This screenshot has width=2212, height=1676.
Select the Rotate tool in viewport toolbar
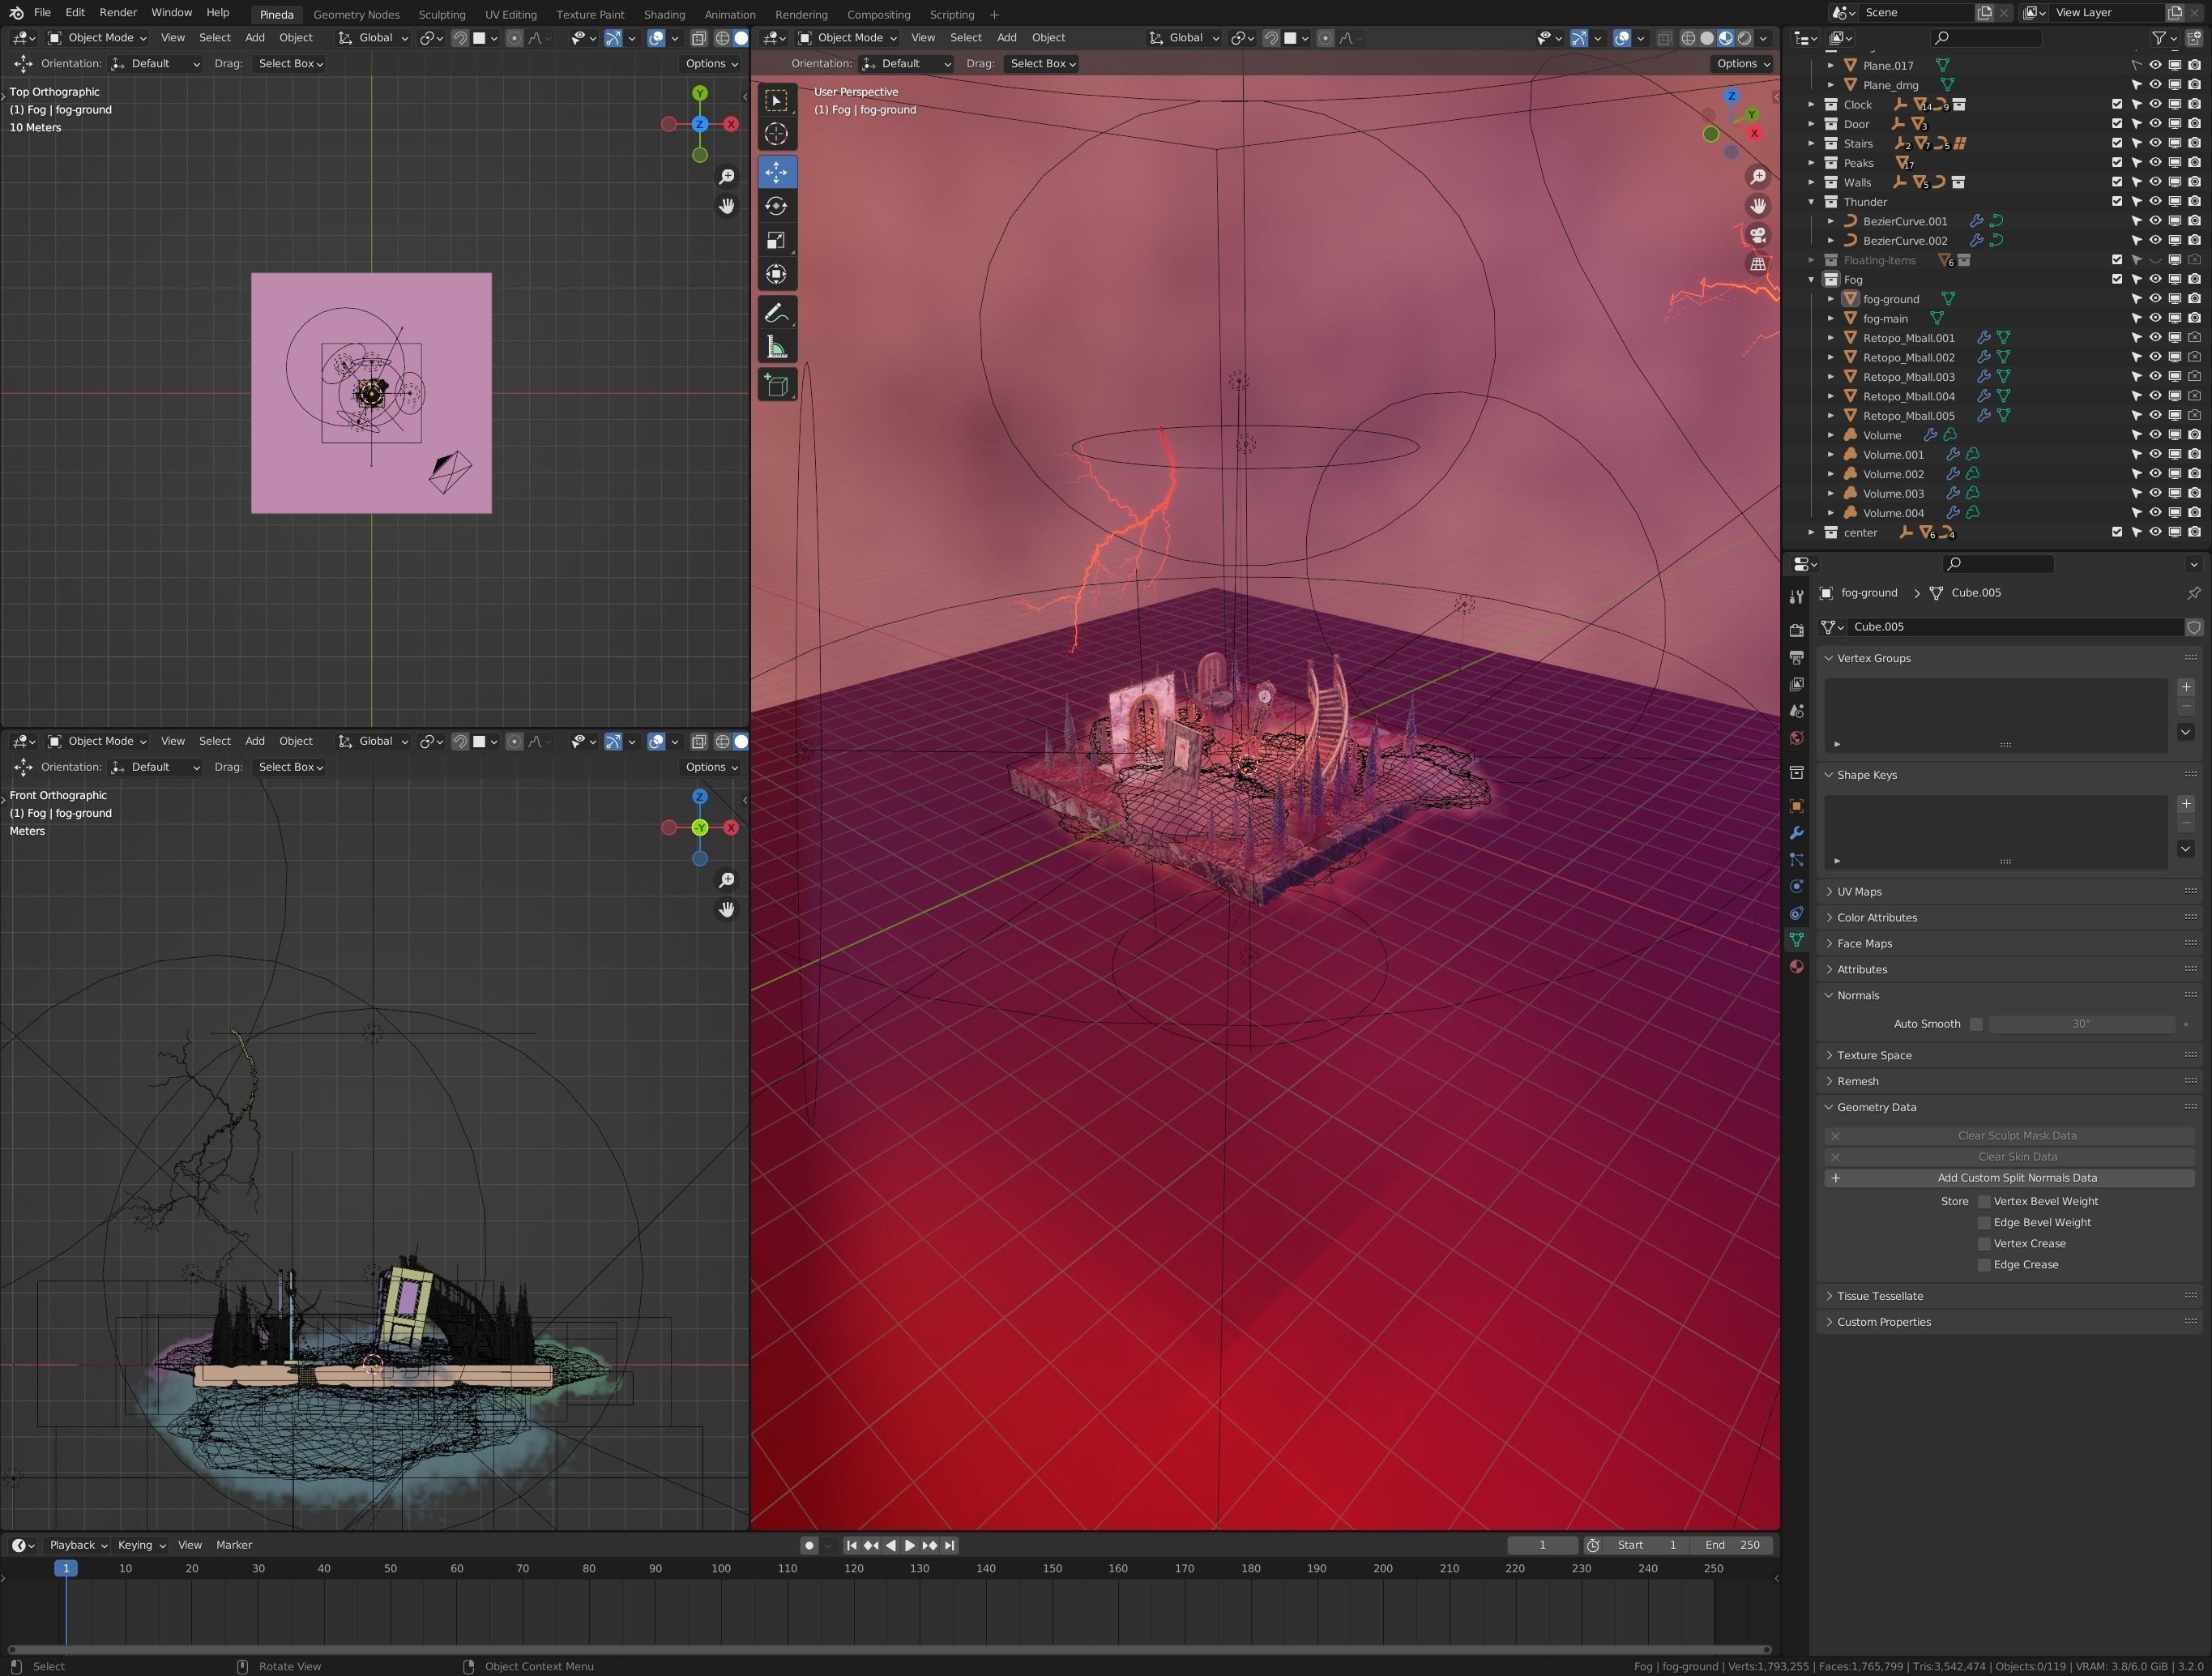(x=776, y=207)
